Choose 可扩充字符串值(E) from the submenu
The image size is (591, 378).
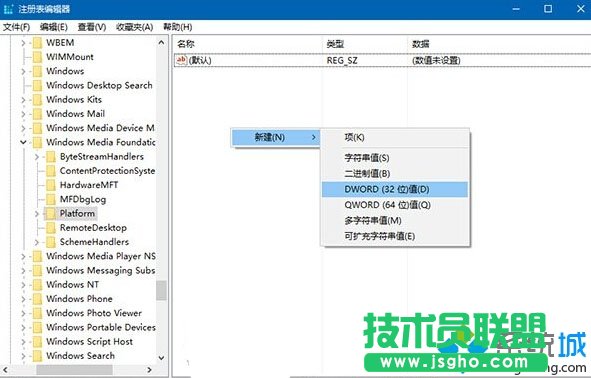[395, 236]
